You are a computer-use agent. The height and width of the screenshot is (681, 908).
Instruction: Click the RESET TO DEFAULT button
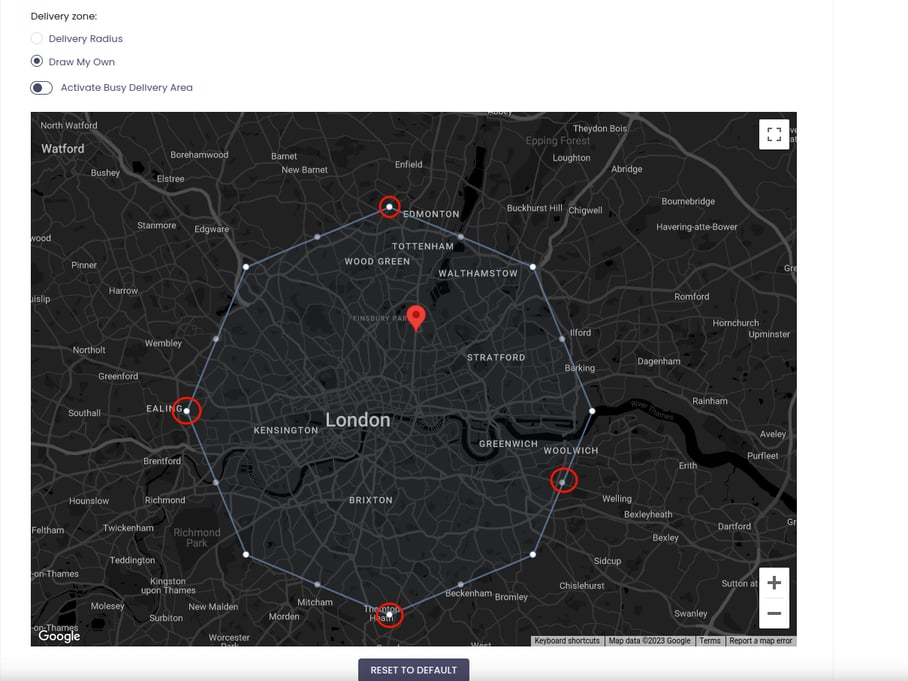413,669
